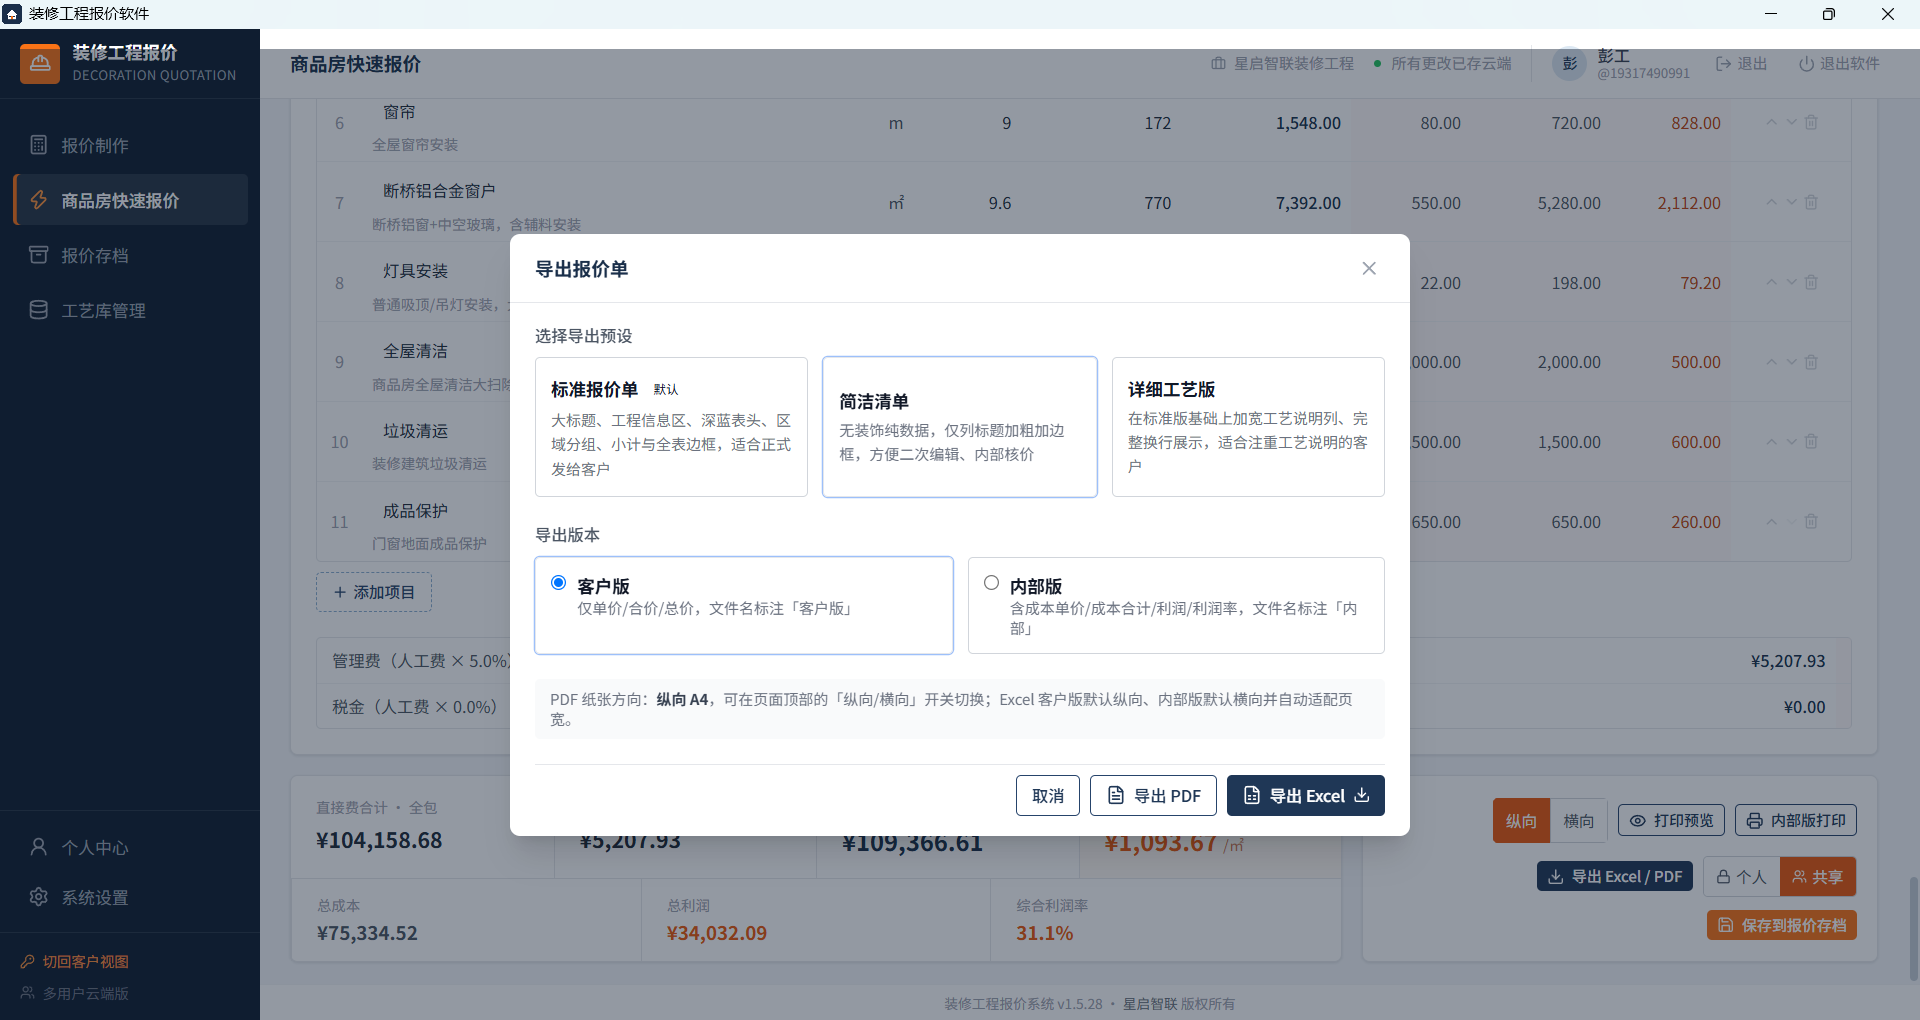Click the 退出 logout icon button
1920x1020 pixels.
point(1741,63)
